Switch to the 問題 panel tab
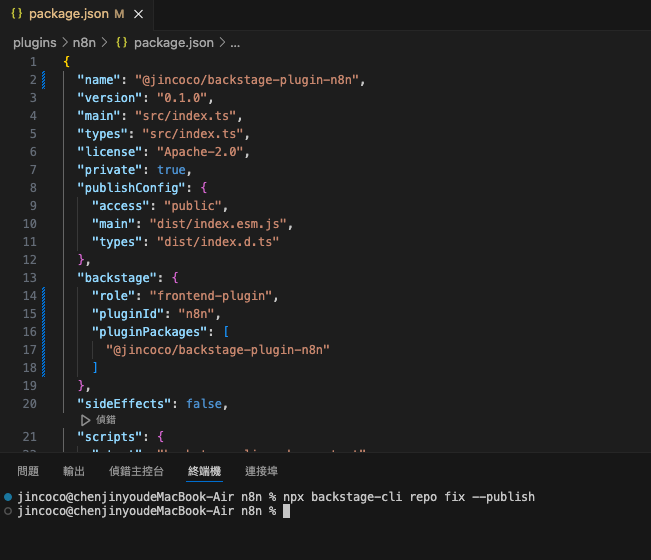651x560 pixels. coord(28,471)
